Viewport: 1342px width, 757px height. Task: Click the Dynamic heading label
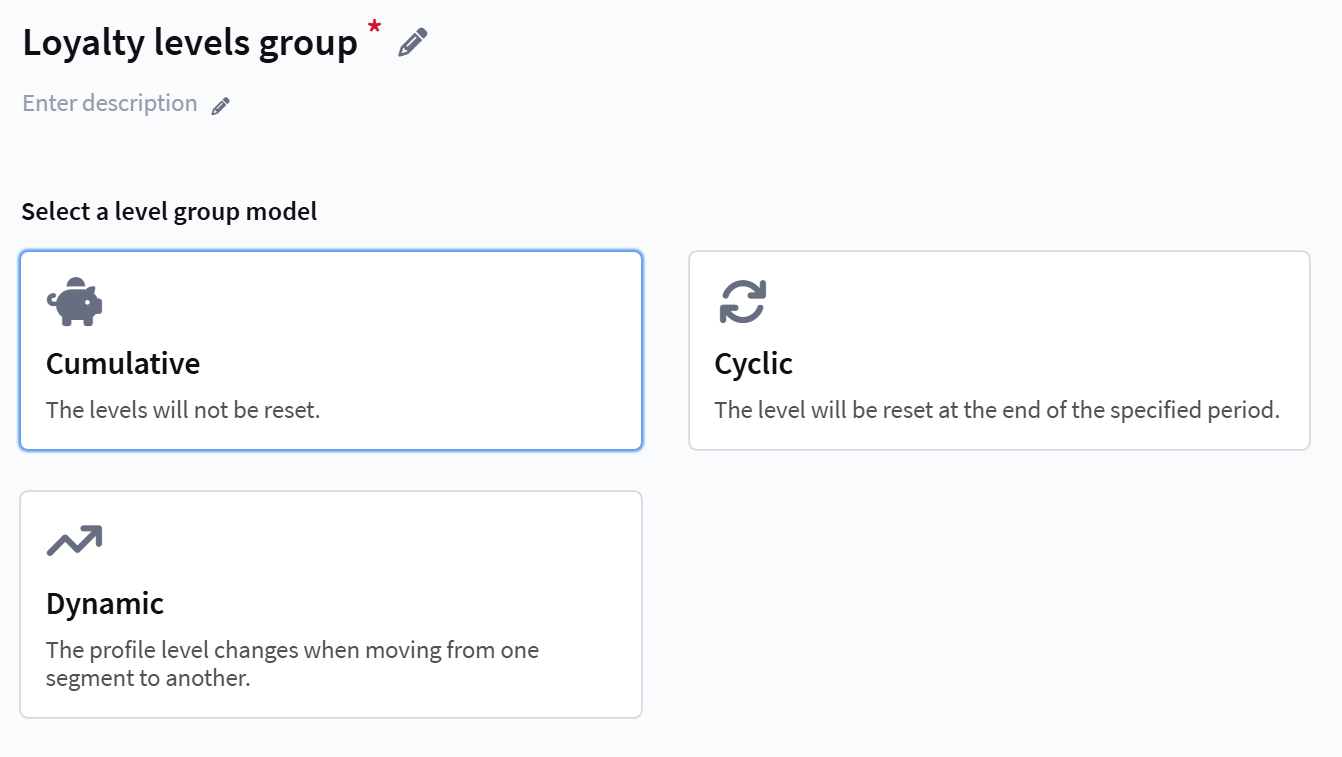105,604
